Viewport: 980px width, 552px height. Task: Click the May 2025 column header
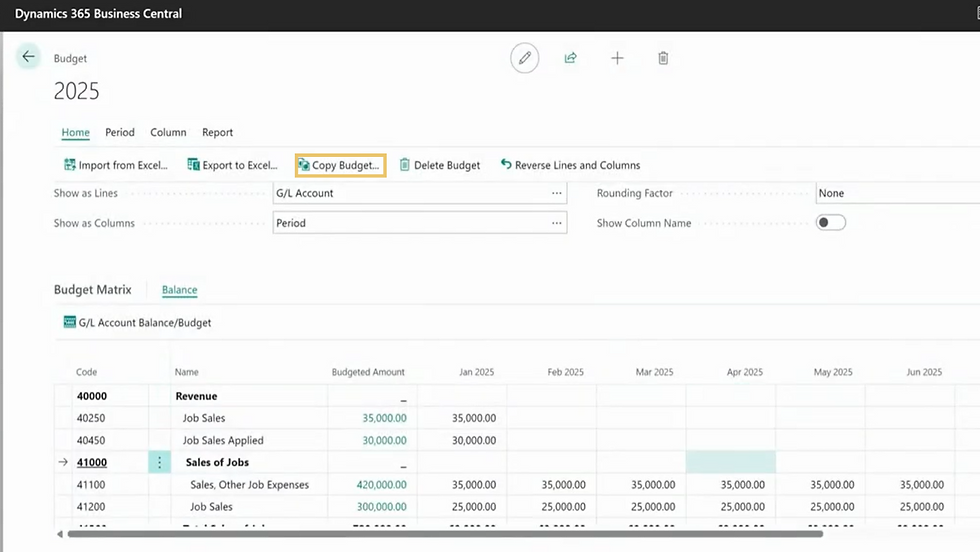click(833, 372)
